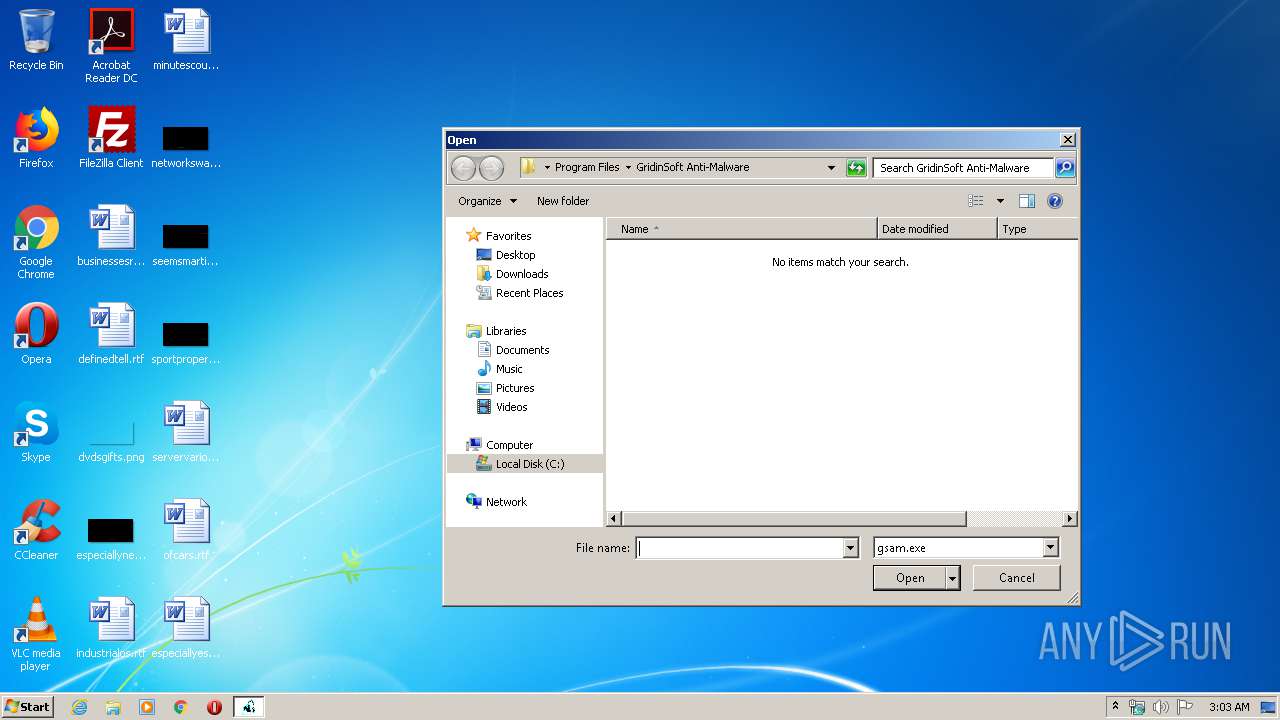1280x720 pixels.
Task: Select Favorites in navigation pane
Action: click(x=508, y=236)
